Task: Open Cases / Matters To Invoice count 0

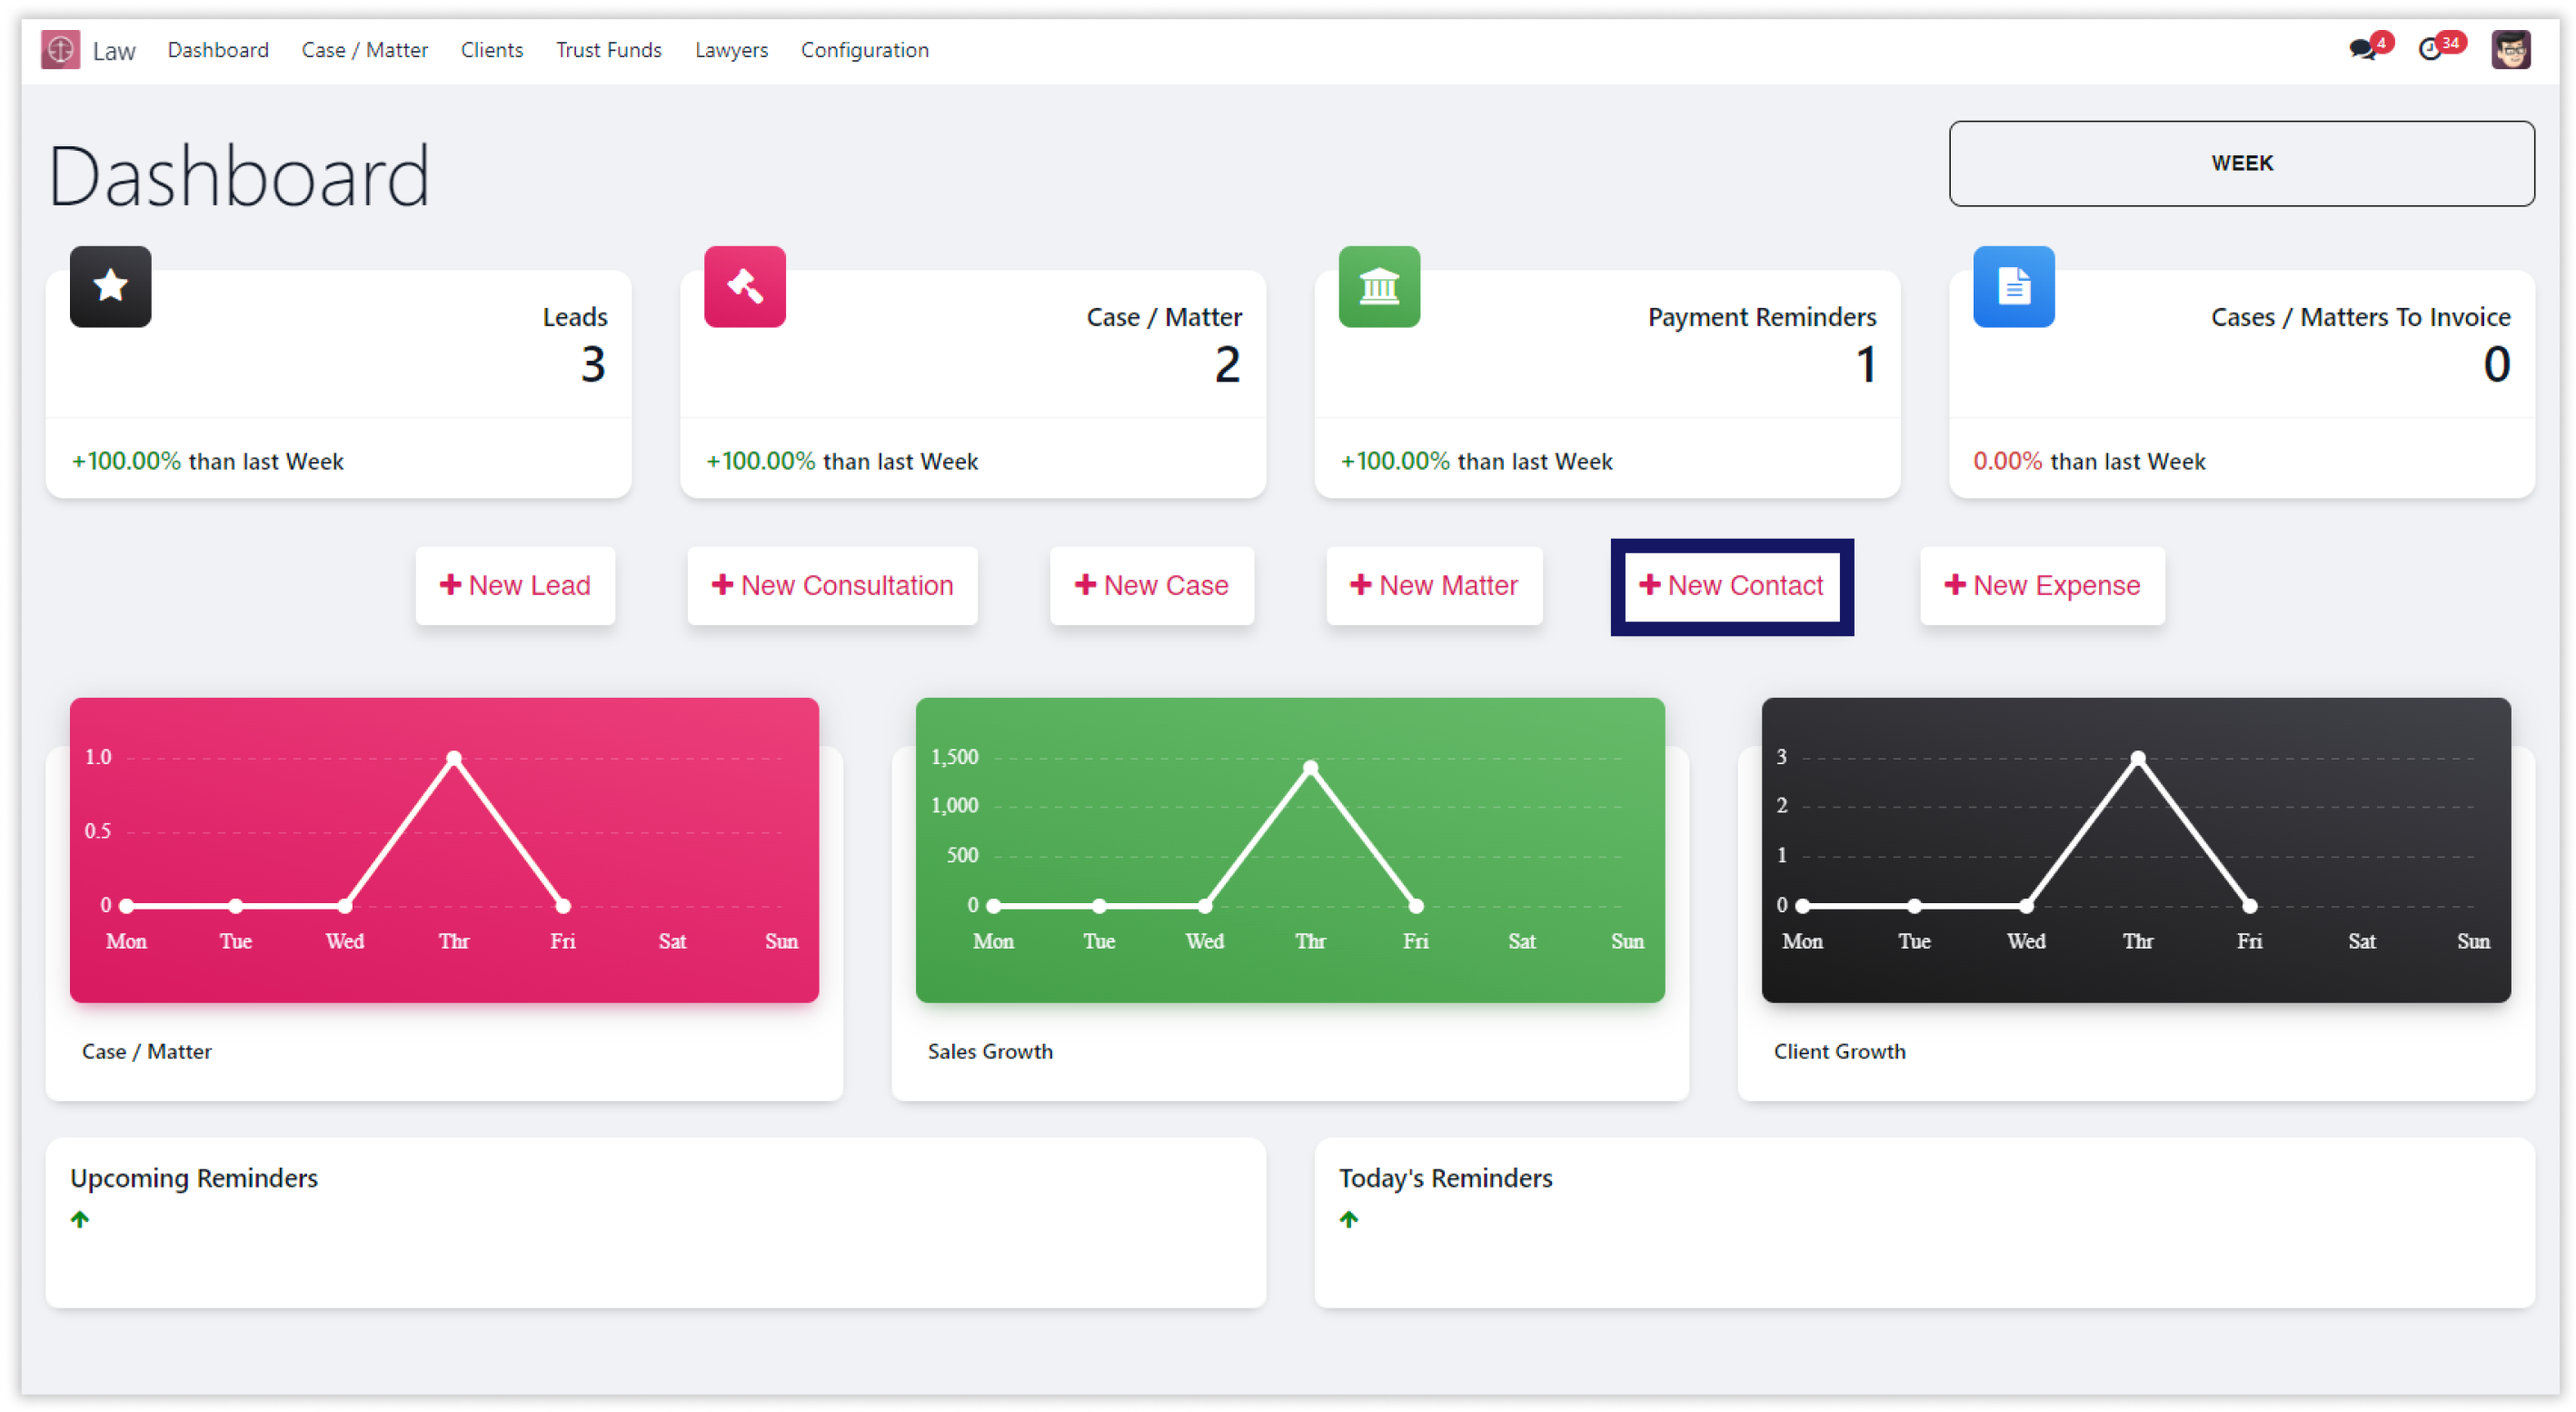Action: tap(2496, 364)
